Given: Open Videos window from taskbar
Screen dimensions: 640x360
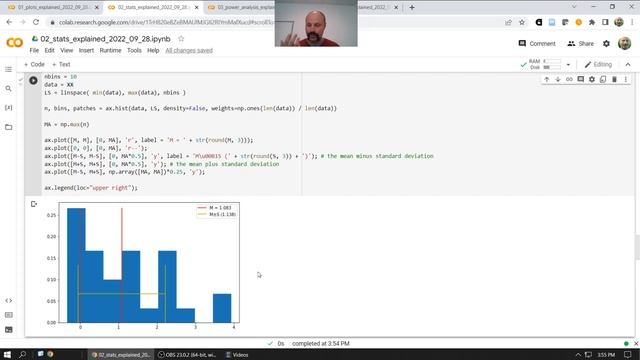Looking at the screenshot, I should 237,355.
